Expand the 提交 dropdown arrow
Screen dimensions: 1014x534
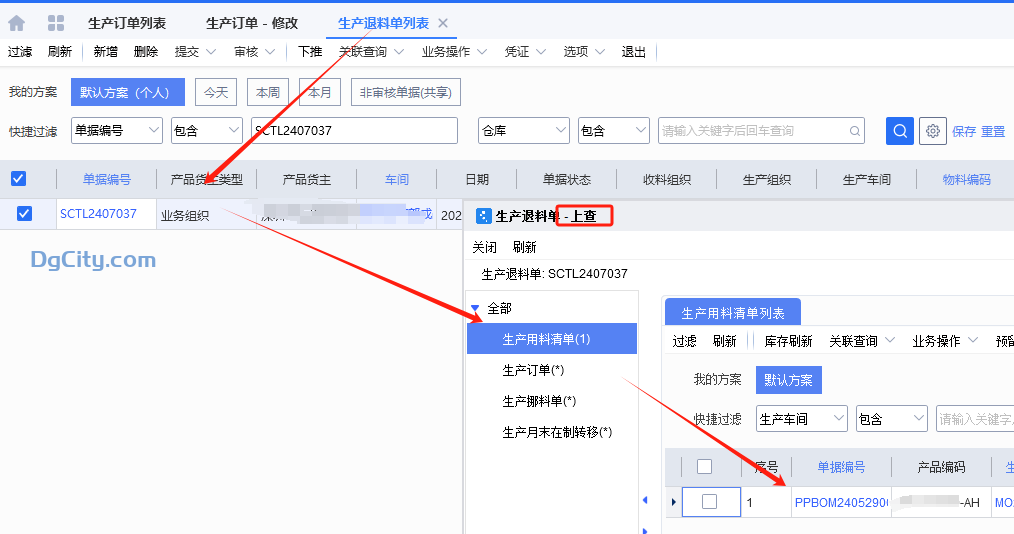[x=211, y=52]
